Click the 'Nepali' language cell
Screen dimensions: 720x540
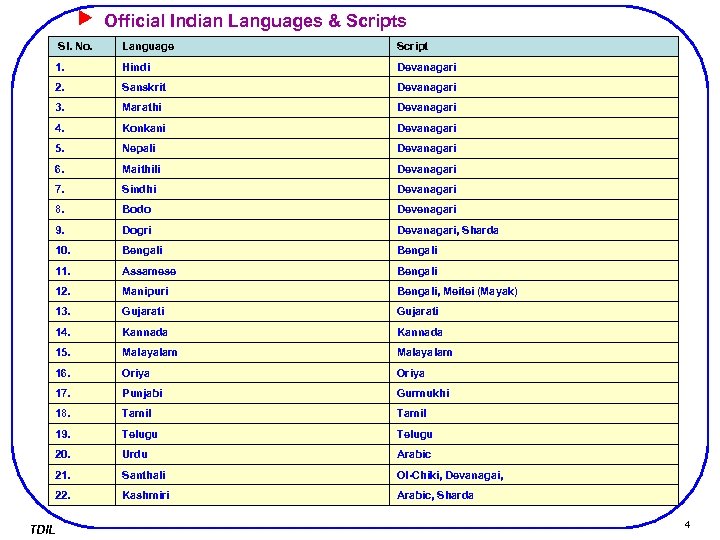[x=253, y=148]
